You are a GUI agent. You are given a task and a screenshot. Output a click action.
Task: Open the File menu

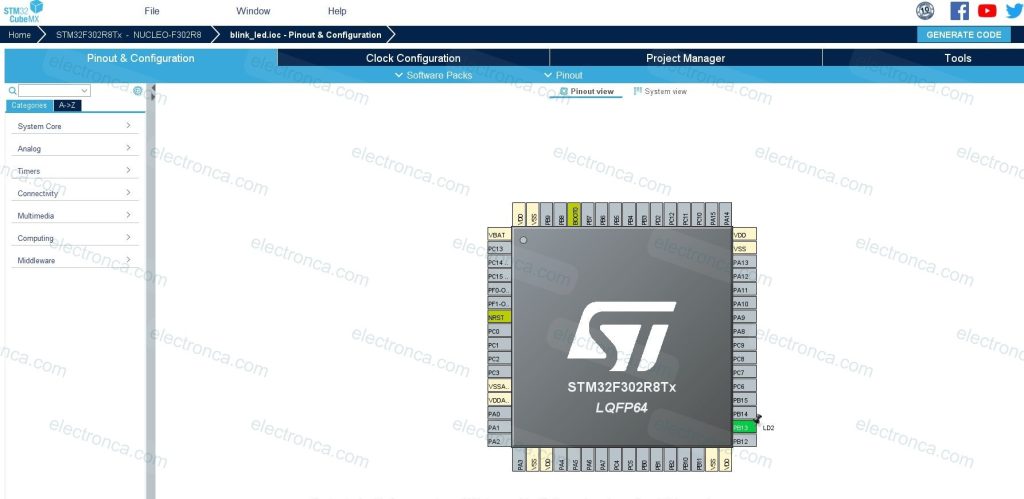click(152, 11)
